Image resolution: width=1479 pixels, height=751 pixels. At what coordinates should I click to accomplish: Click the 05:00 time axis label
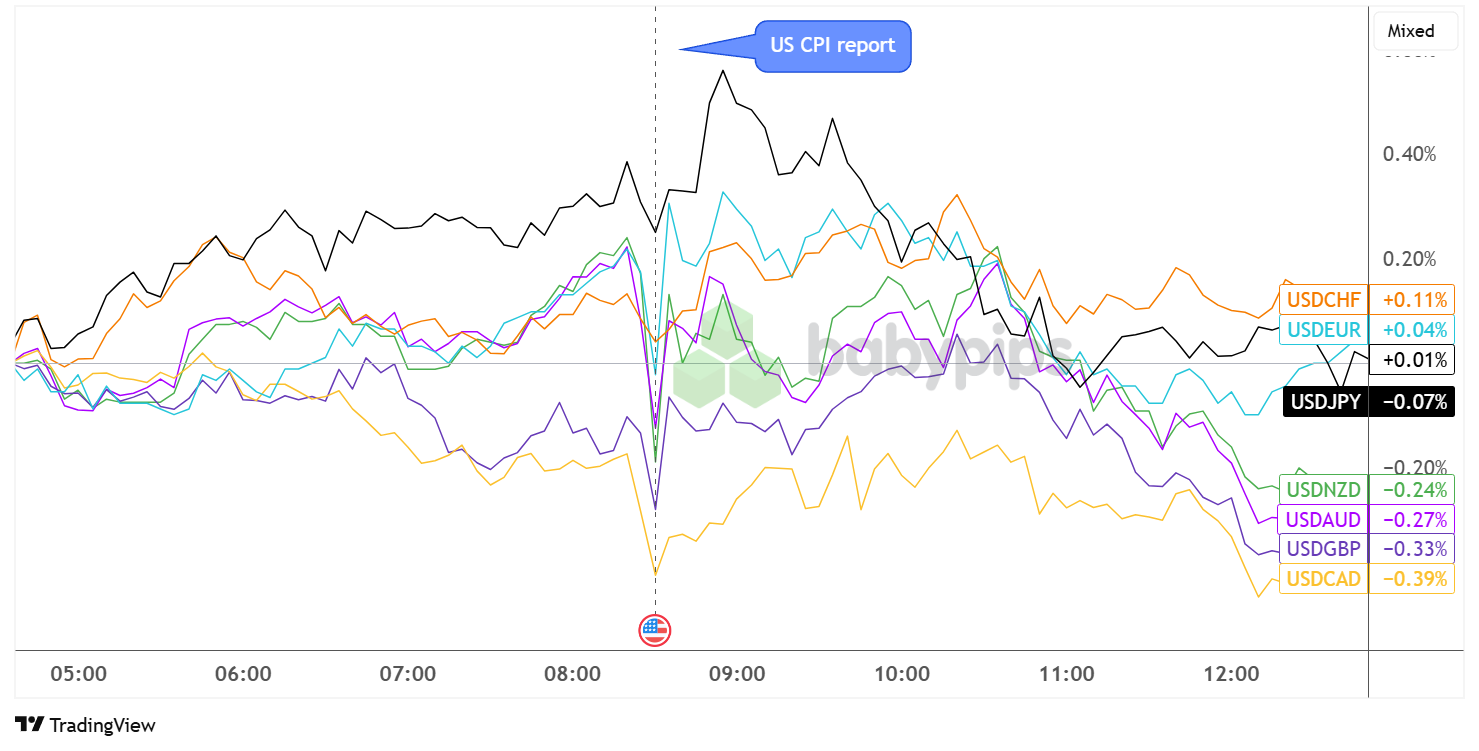click(79, 674)
